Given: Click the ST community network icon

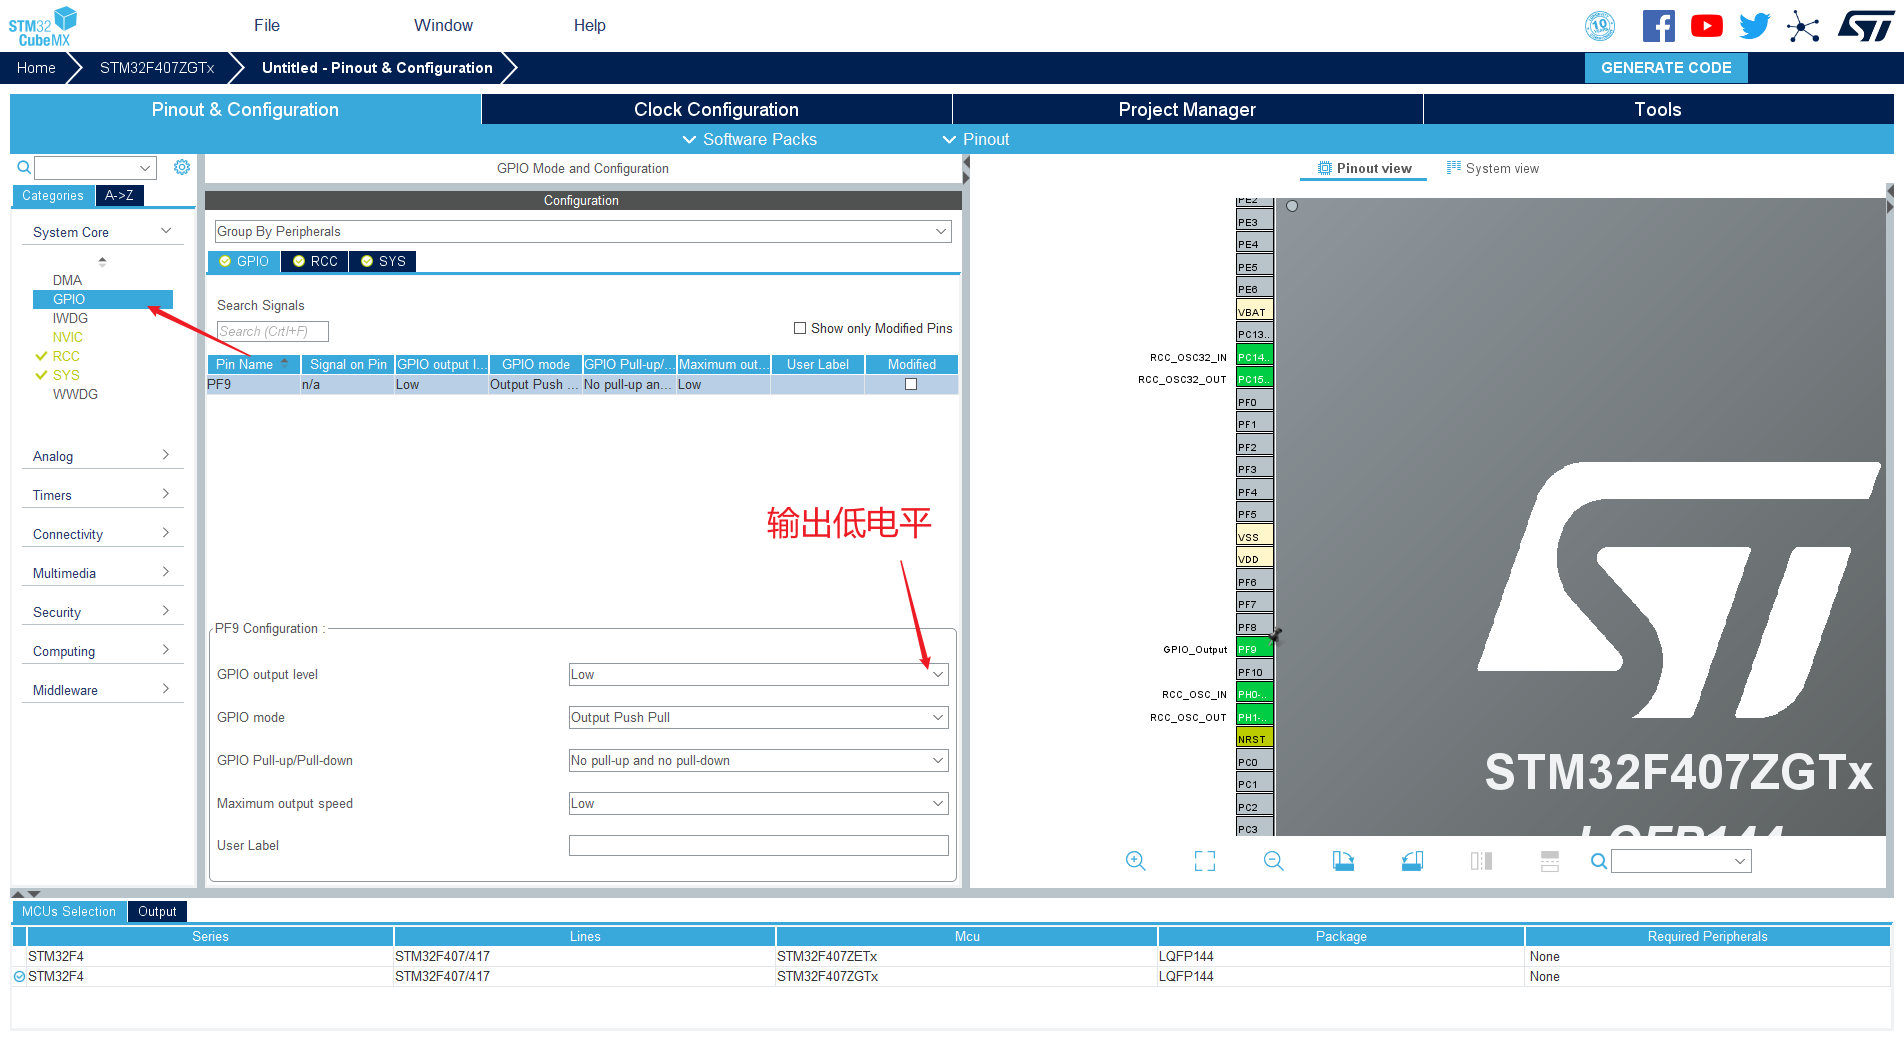Looking at the screenshot, I should tap(1803, 26).
